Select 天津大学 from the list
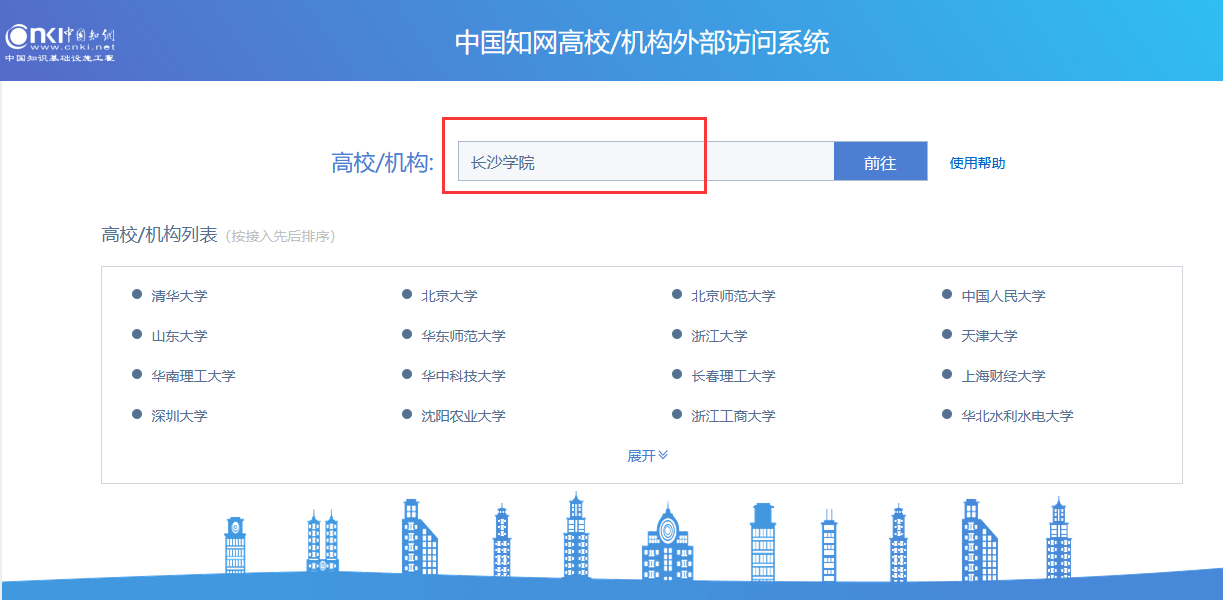The width and height of the screenshot is (1223, 600). [989, 336]
